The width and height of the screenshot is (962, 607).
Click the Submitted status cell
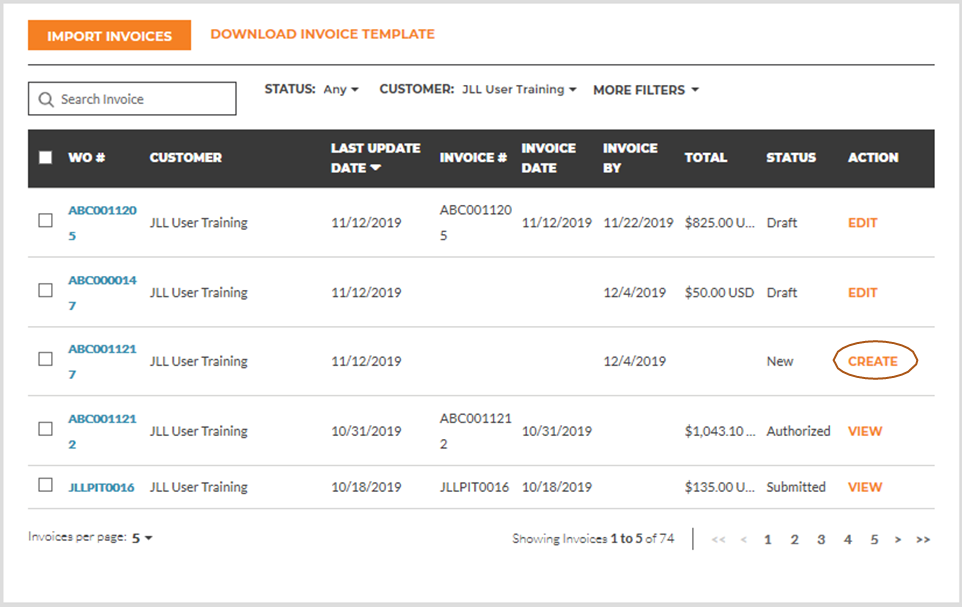coord(796,487)
